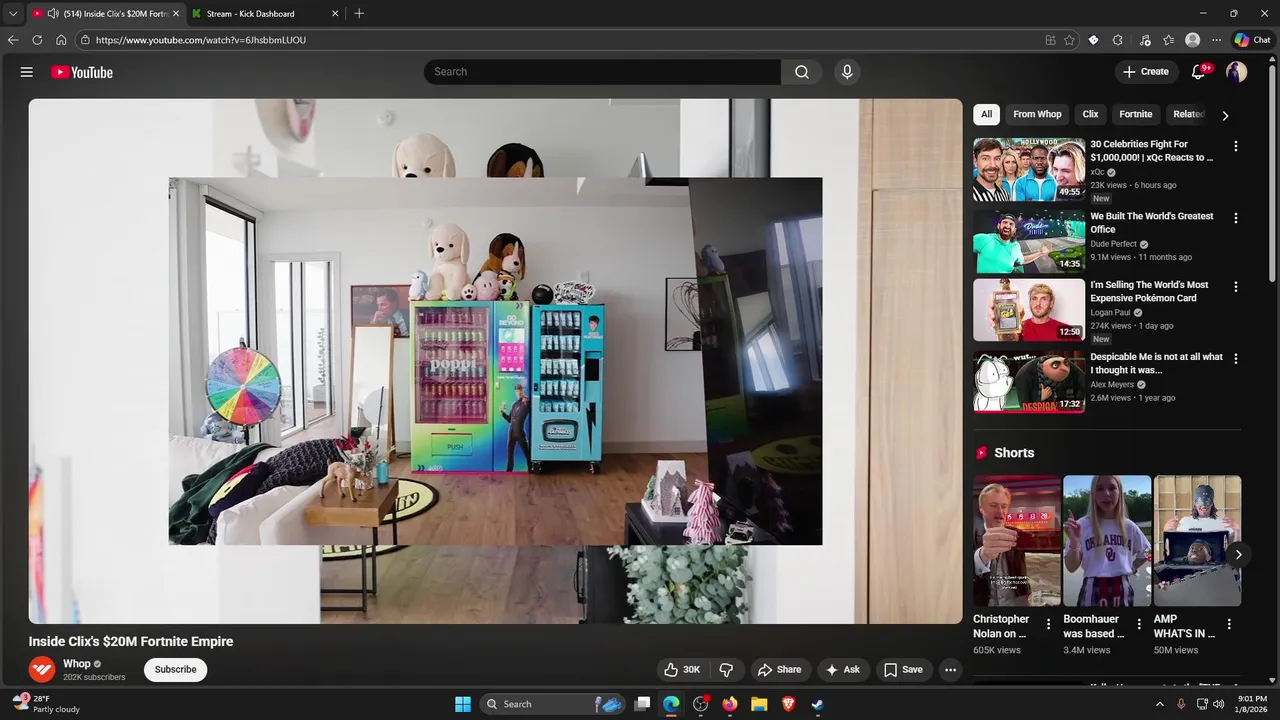Open options for Christopher Nolan short

point(1048,624)
